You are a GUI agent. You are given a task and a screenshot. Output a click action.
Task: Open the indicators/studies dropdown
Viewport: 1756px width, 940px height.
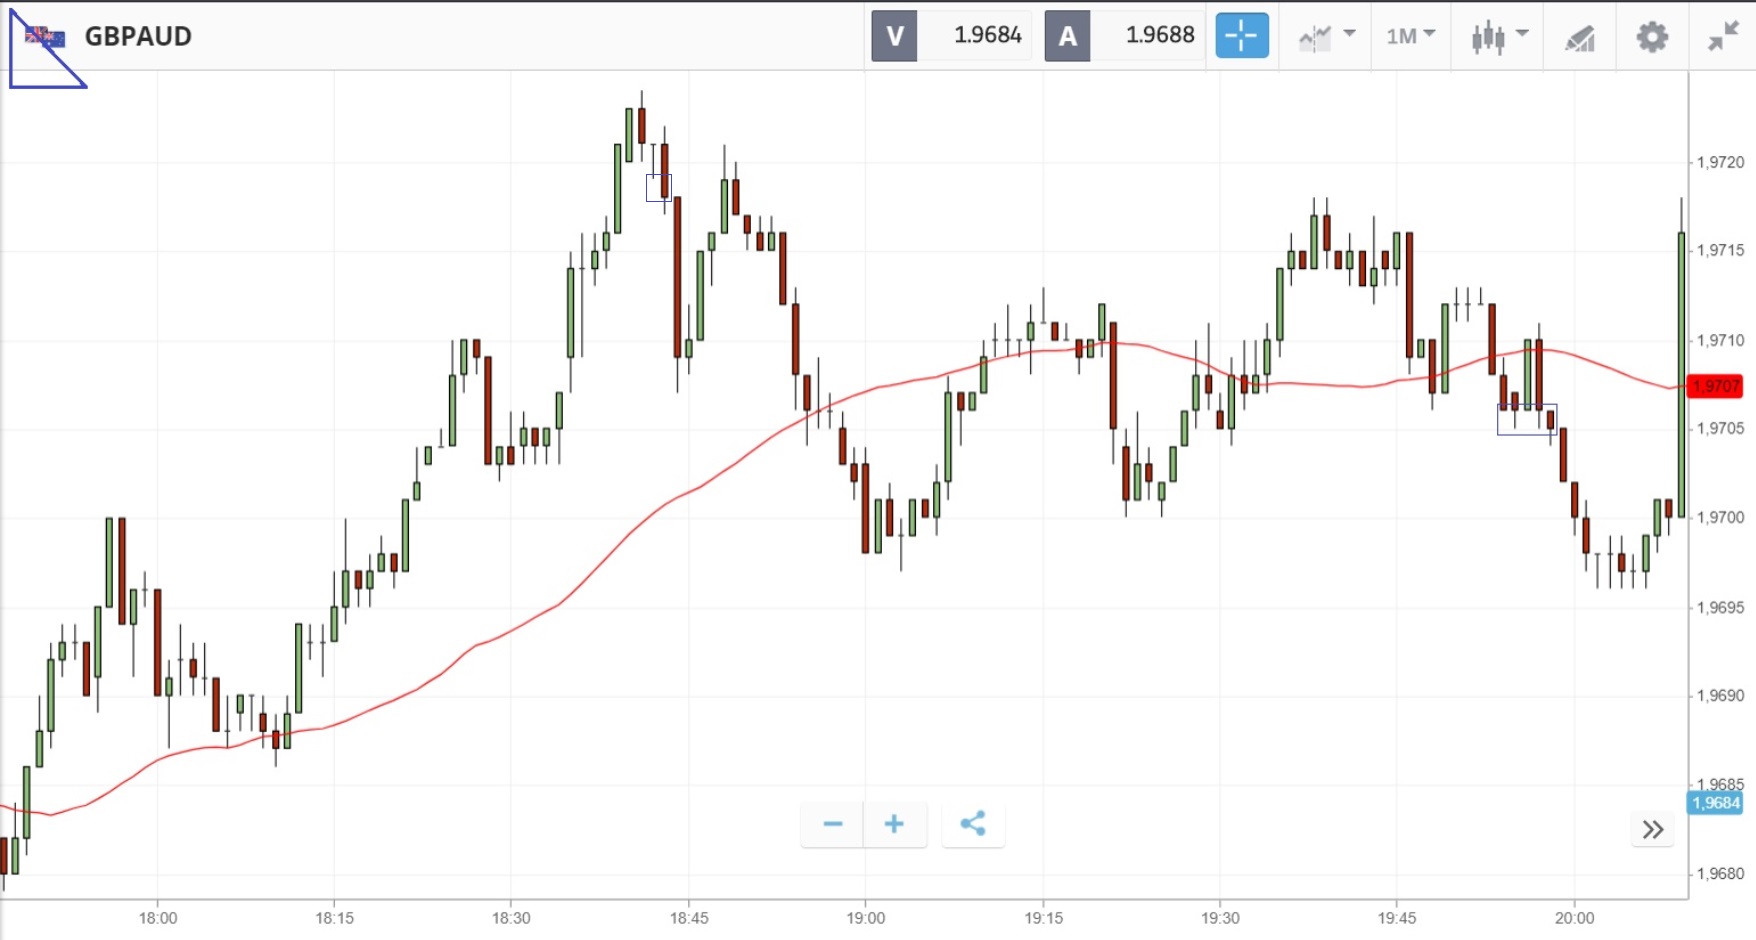(1326, 37)
